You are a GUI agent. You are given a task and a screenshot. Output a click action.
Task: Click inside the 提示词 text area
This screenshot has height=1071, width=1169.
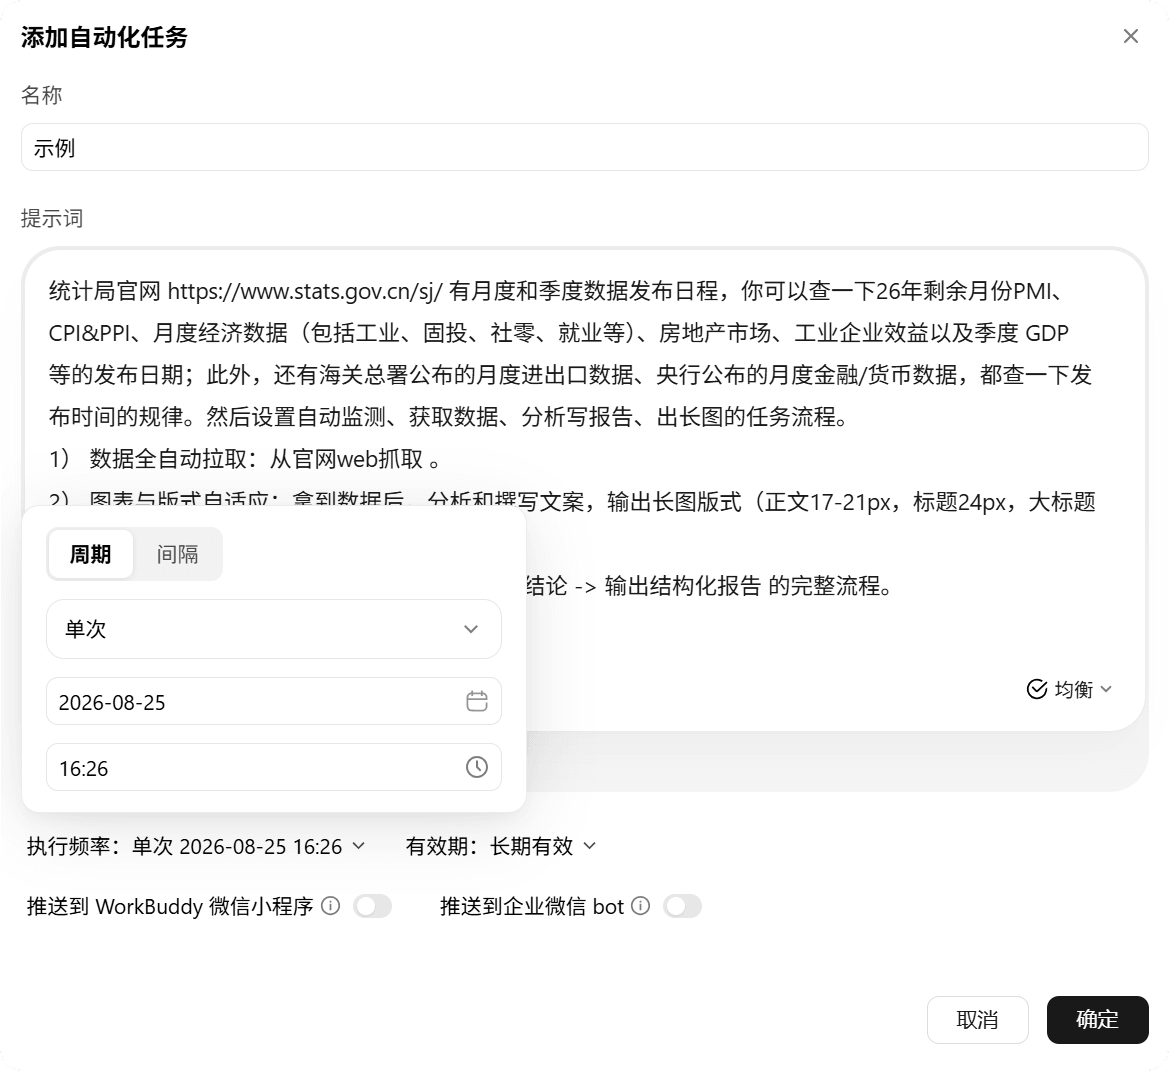(820, 634)
